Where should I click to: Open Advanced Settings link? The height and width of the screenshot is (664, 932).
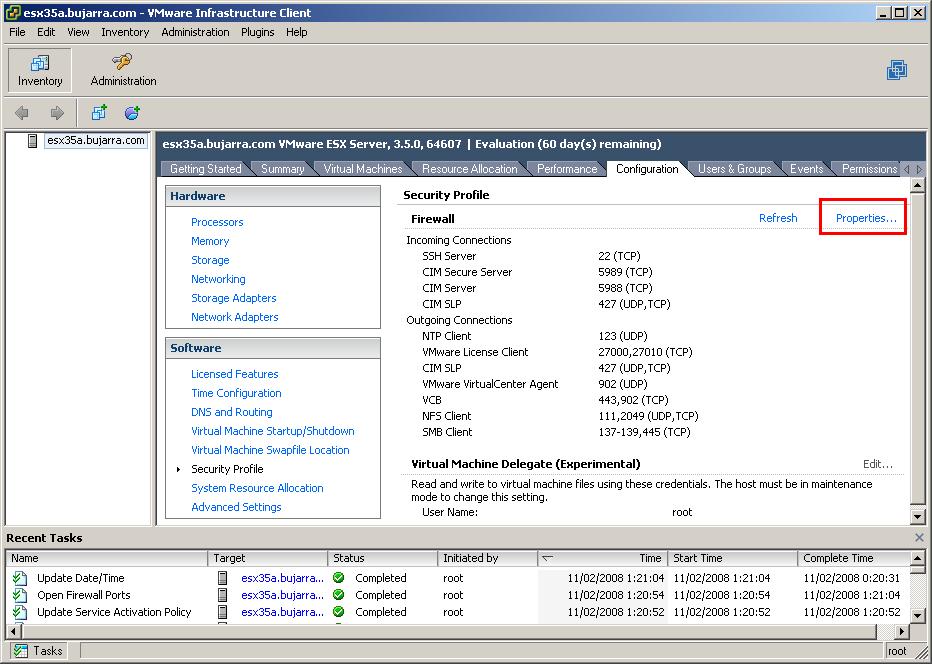click(236, 508)
